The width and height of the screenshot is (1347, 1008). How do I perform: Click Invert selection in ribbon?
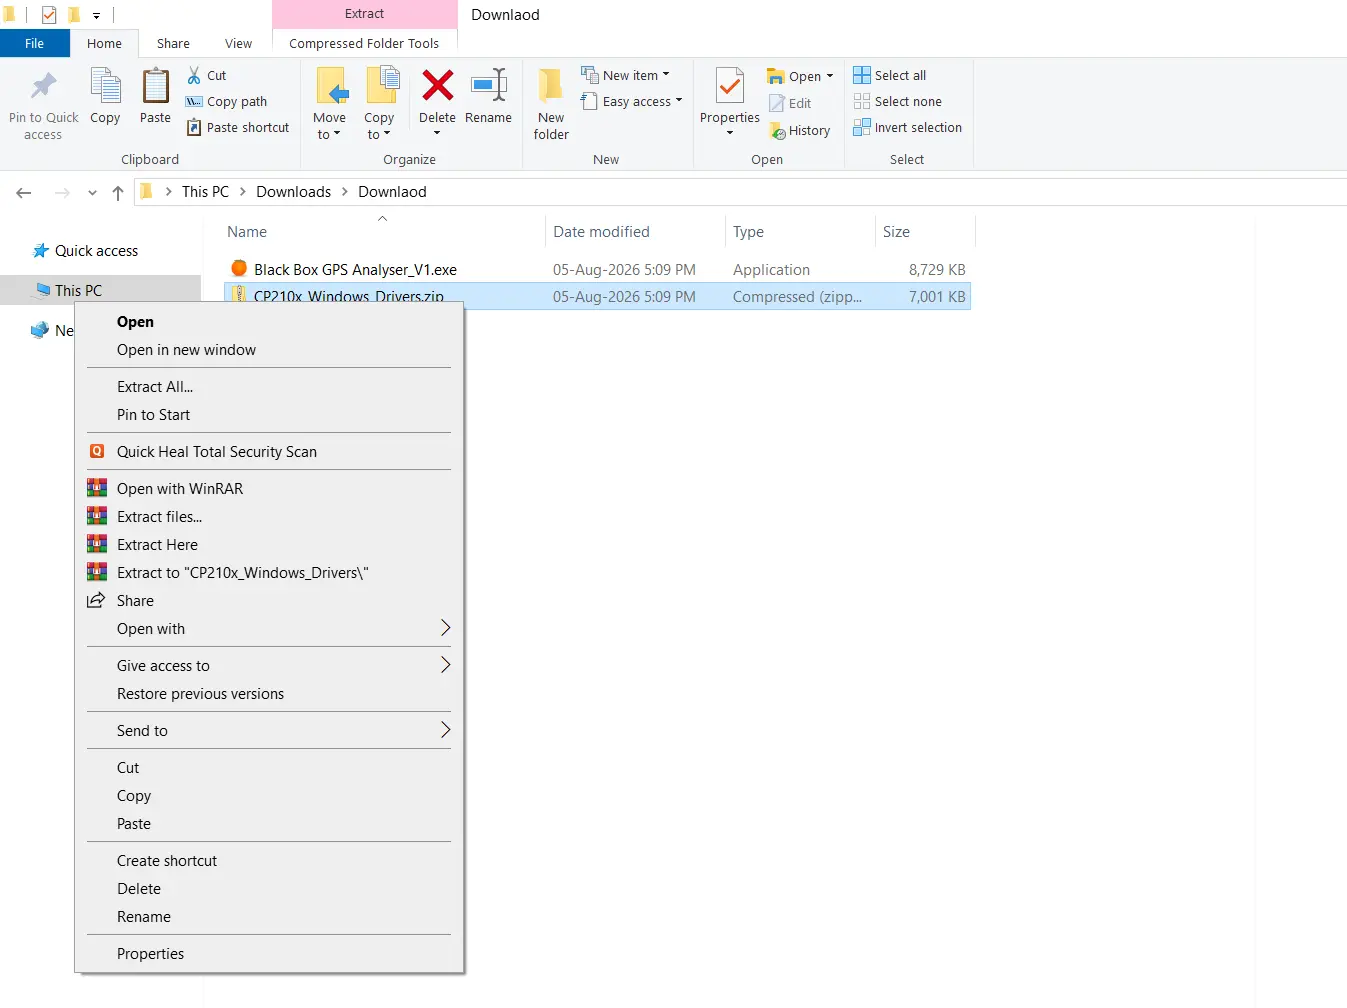point(907,127)
